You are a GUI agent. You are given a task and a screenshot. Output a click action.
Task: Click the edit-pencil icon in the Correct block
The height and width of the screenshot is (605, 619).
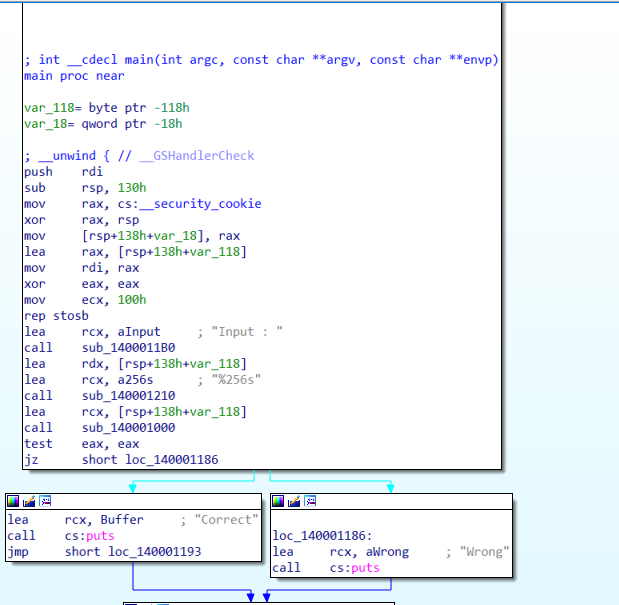point(29,501)
